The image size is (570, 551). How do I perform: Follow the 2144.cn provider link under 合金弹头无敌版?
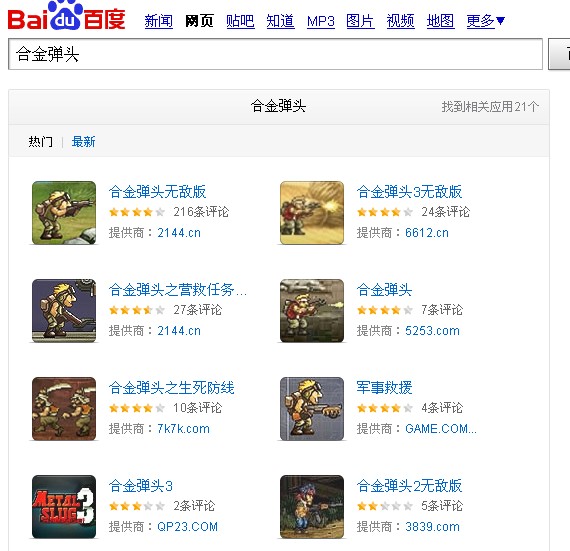(x=179, y=233)
